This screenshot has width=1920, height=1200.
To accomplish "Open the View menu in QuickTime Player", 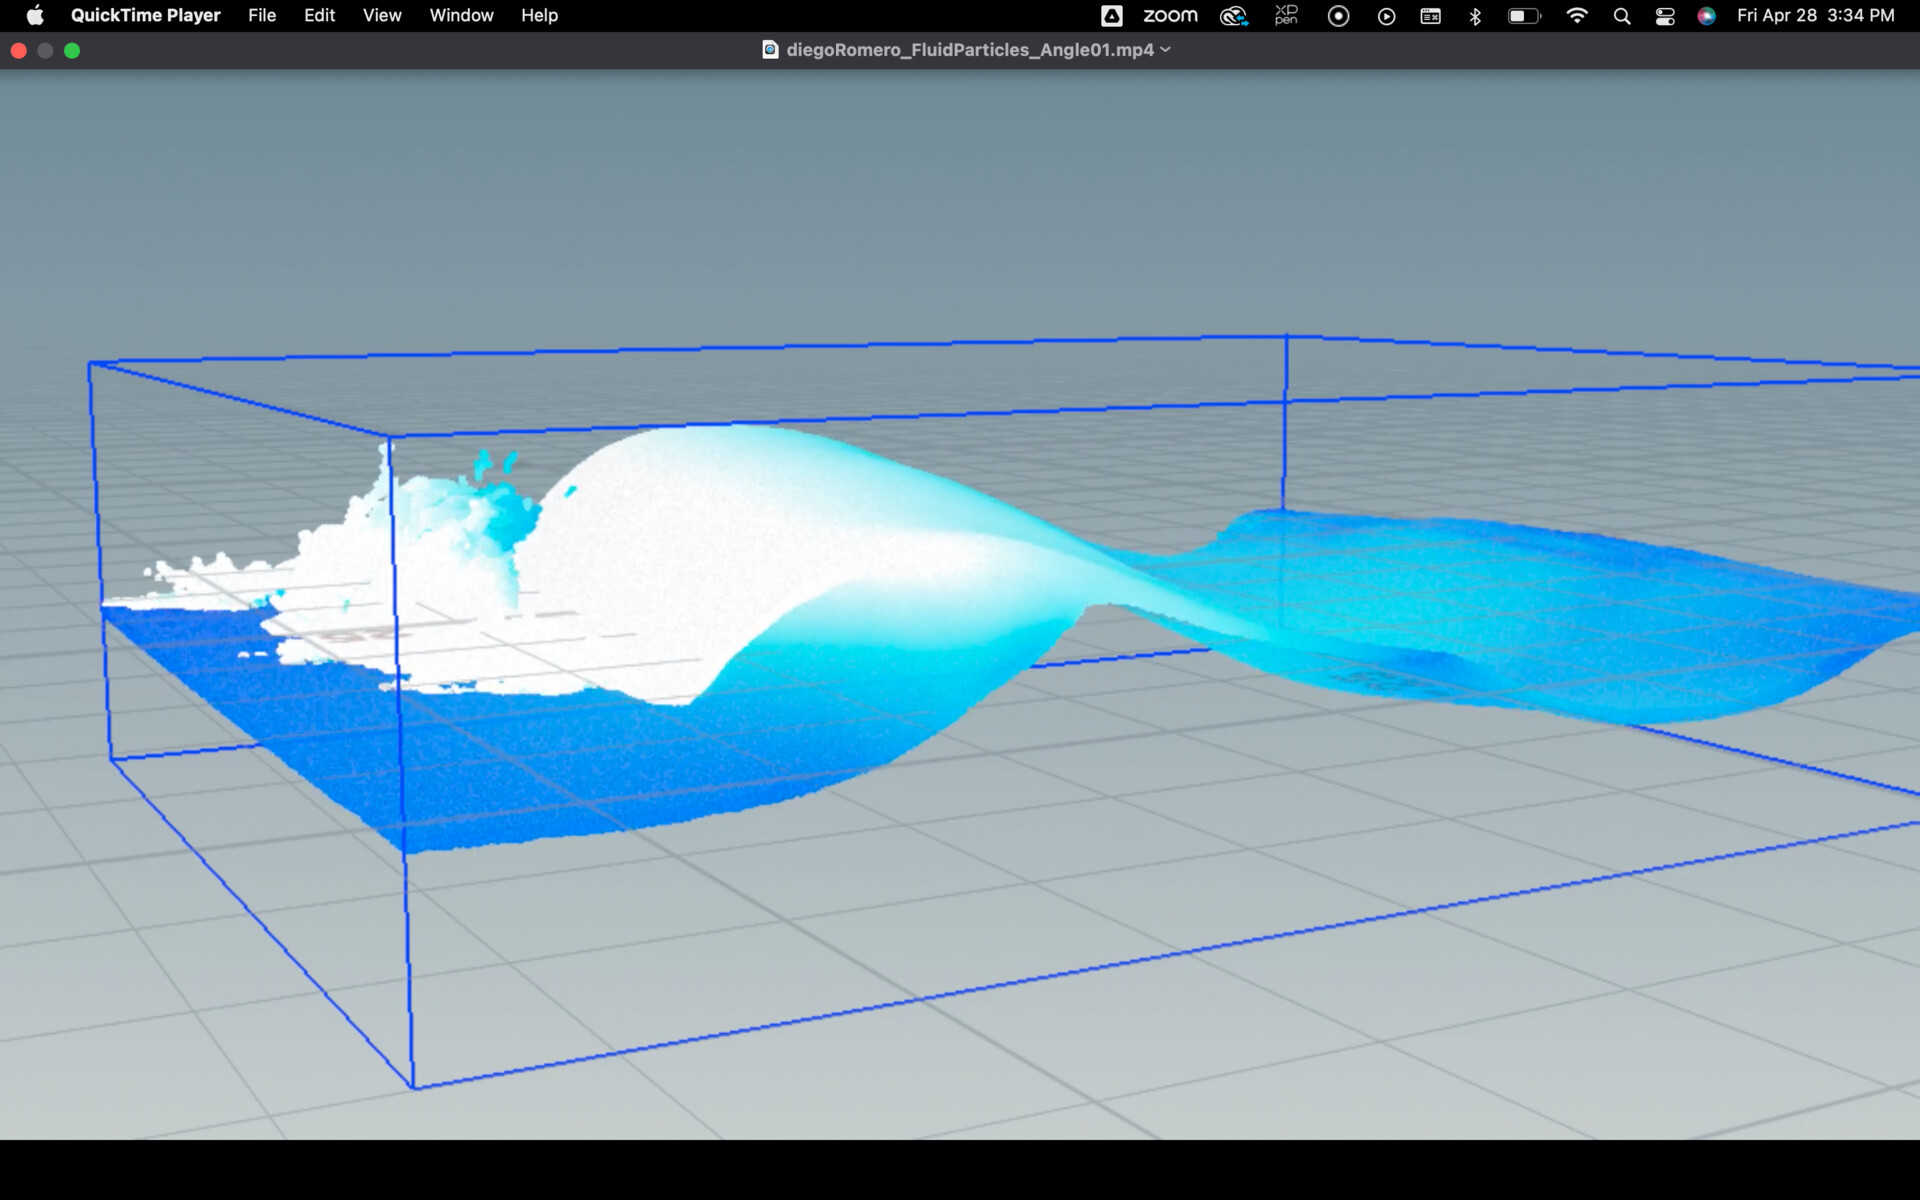I will tap(381, 15).
